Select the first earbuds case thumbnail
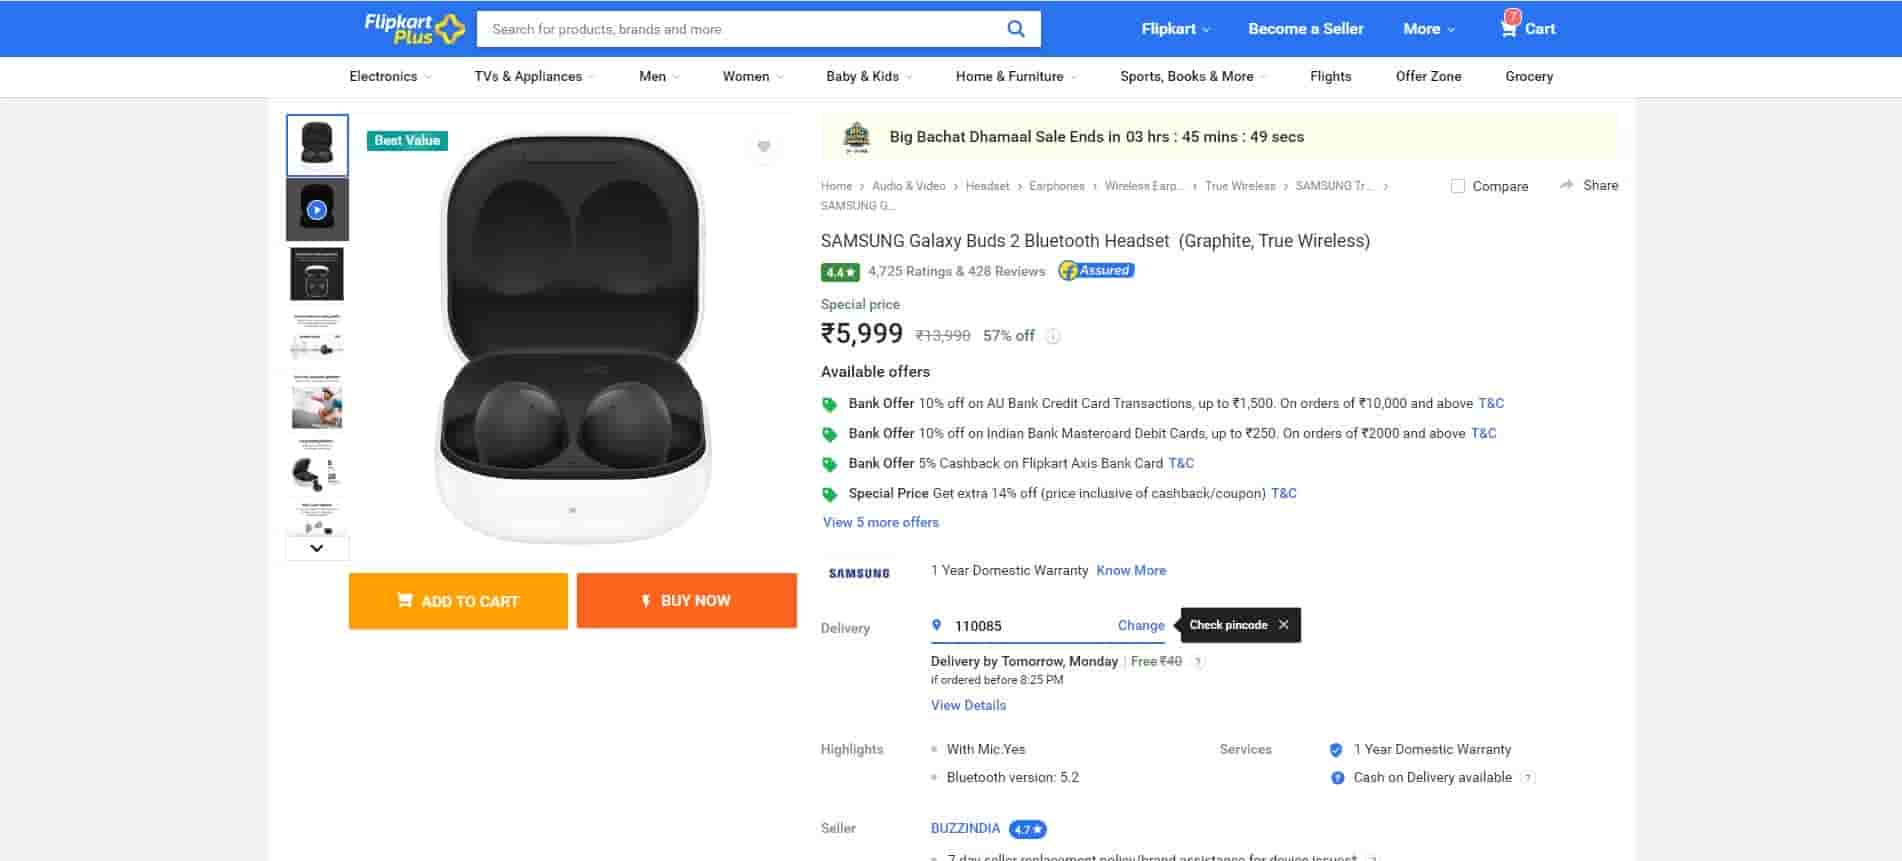The height and width of the screenshot is (861, 1902). point(317,145)
